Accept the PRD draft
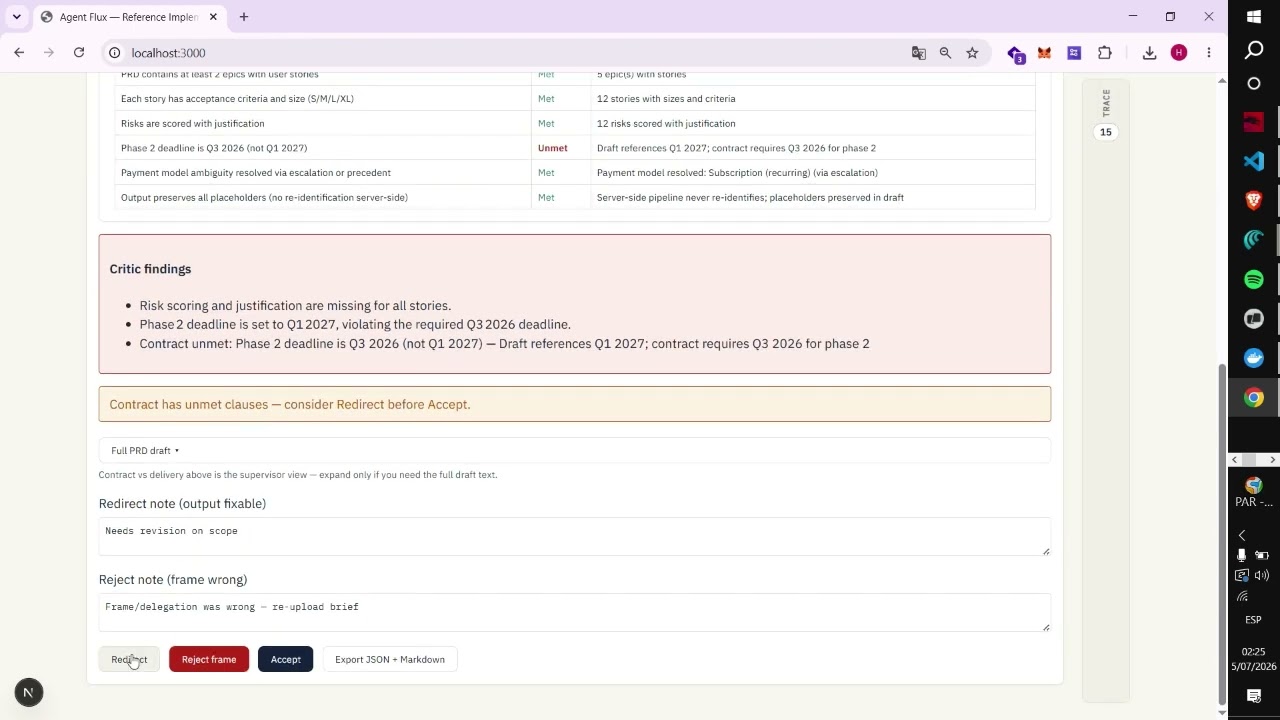 285,660
